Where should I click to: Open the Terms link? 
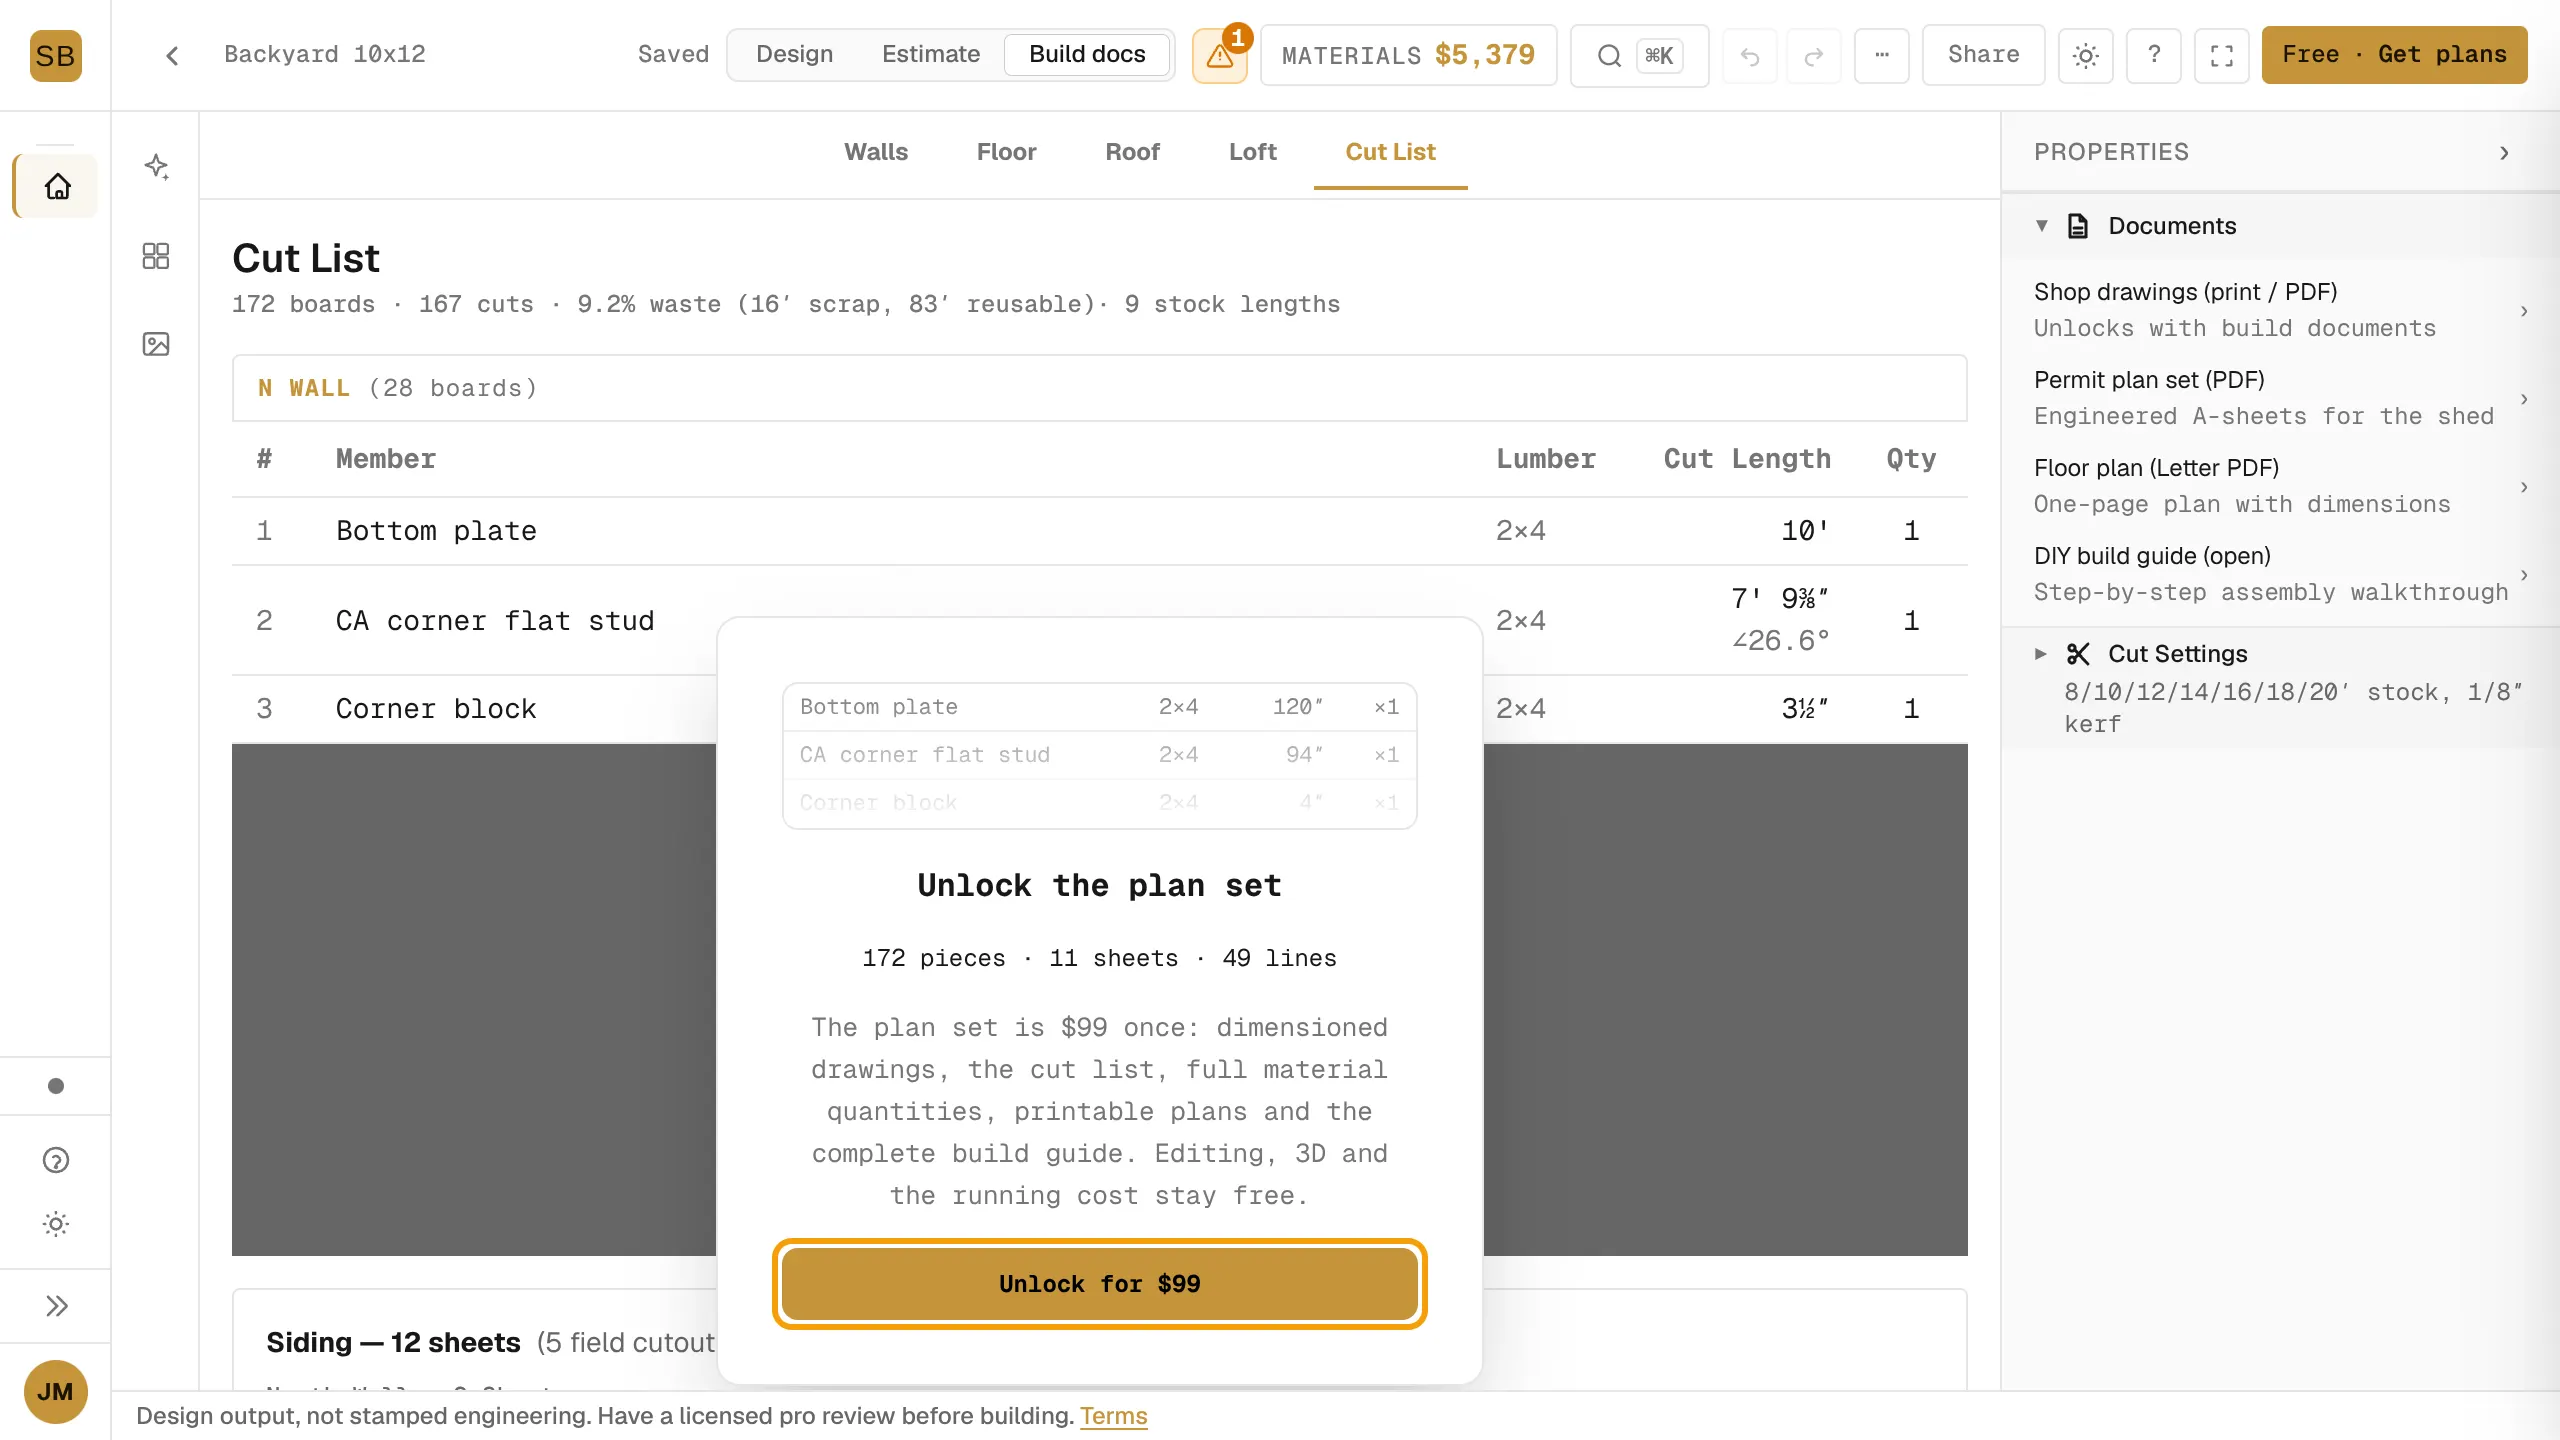[x=1114, y=1416]
